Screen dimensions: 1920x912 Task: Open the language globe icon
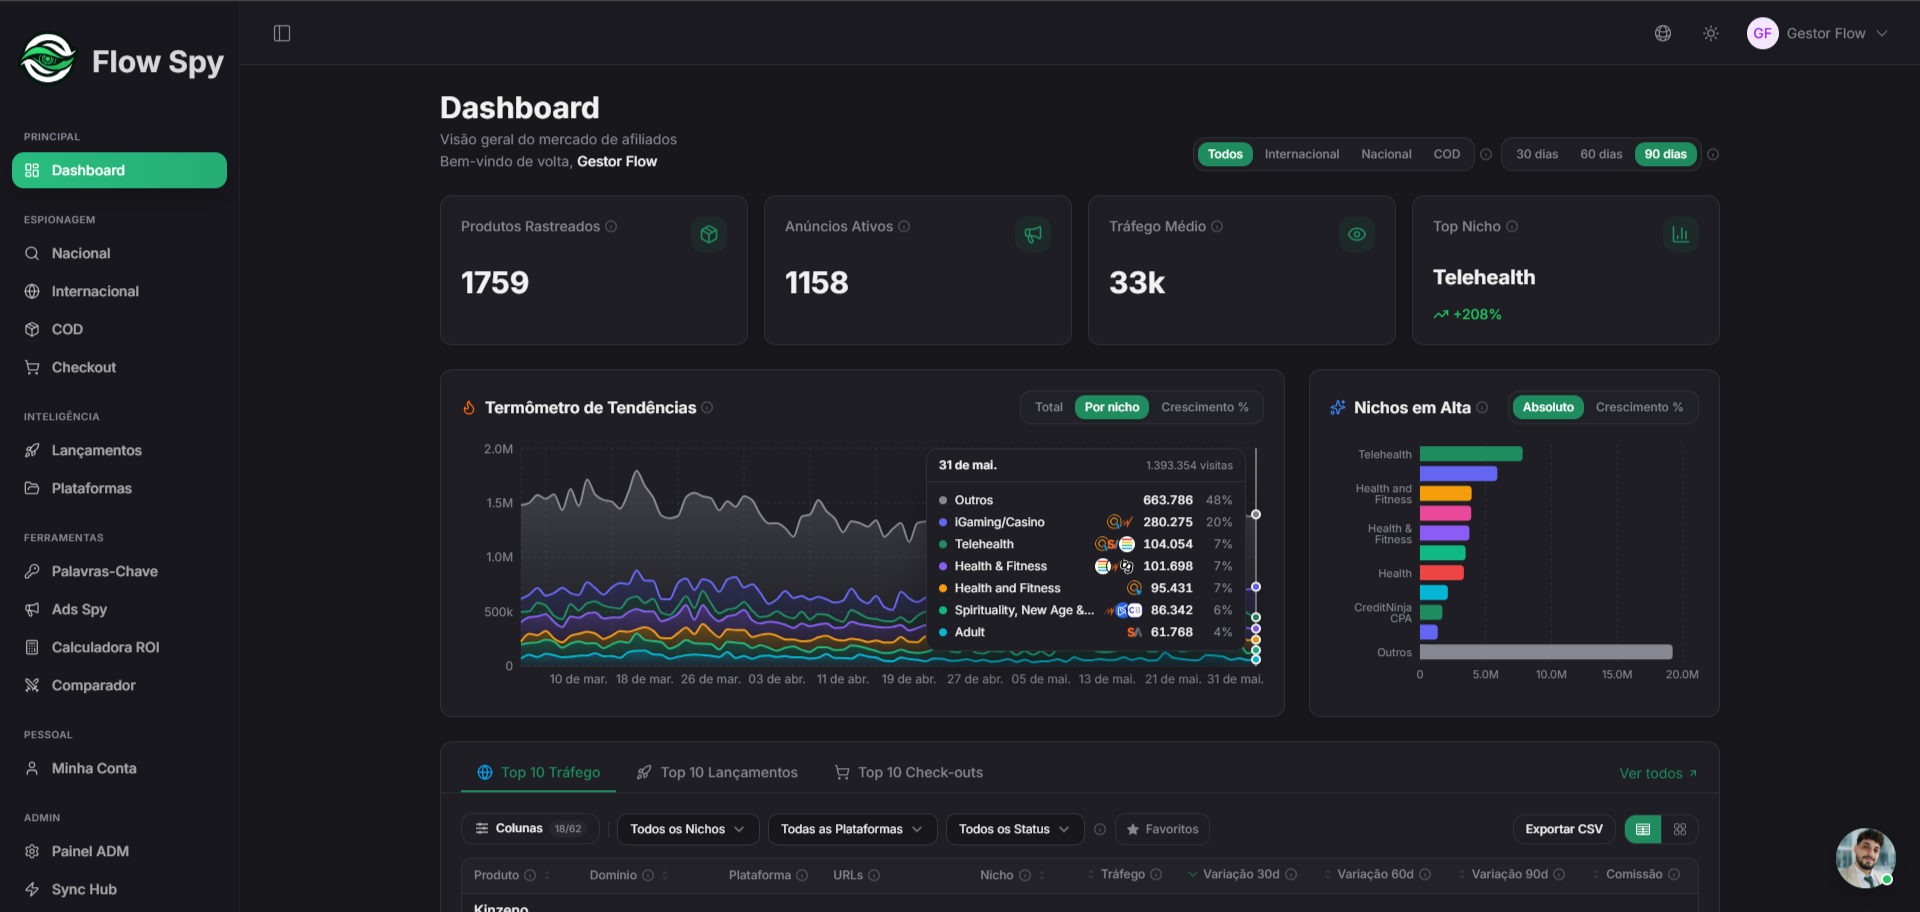(x=1663, y=34)
